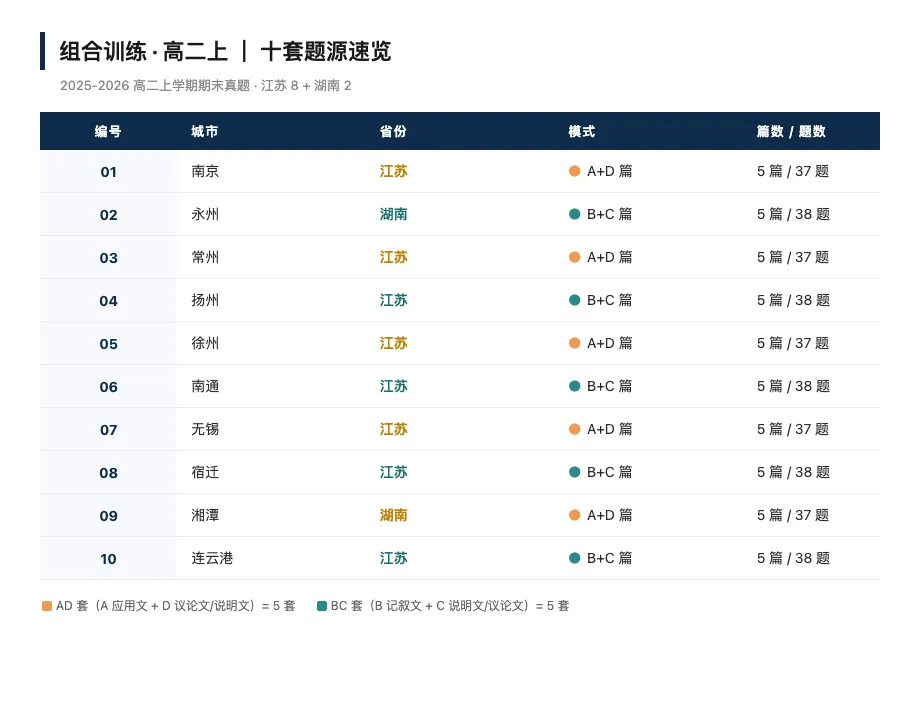Click the teal dot in the 宿迁 row
Viewport: 920px width, 720px height.
click(574, 472)
